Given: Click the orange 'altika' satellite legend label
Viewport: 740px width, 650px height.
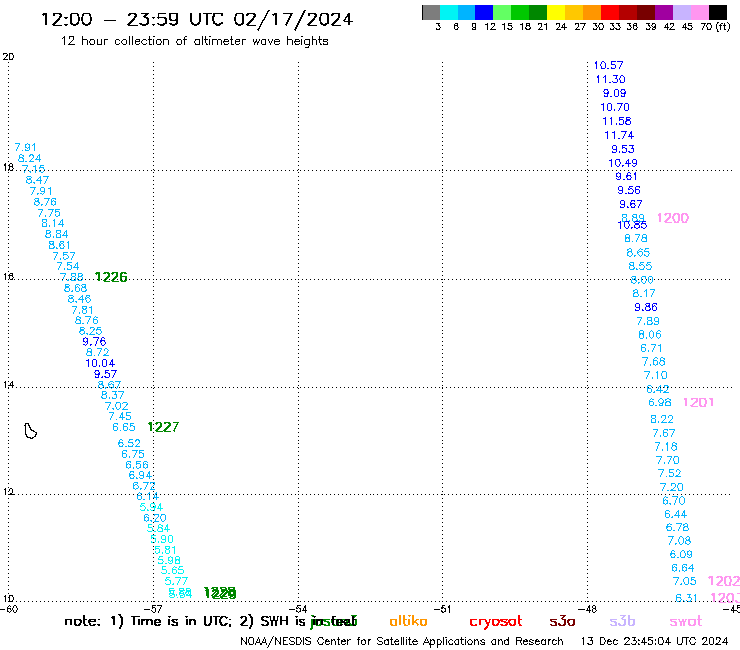Looking at the screenshot, I should point(408,621).
